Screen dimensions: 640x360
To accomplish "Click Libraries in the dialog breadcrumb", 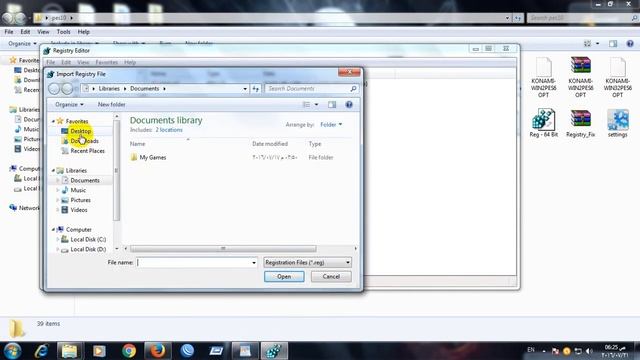I will coord(109,89).
